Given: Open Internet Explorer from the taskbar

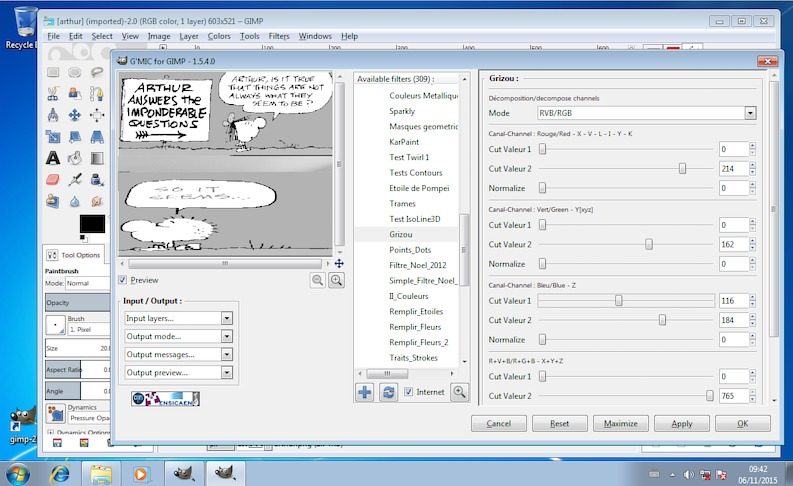Looking at the screenshot, I should pos(60,474).
